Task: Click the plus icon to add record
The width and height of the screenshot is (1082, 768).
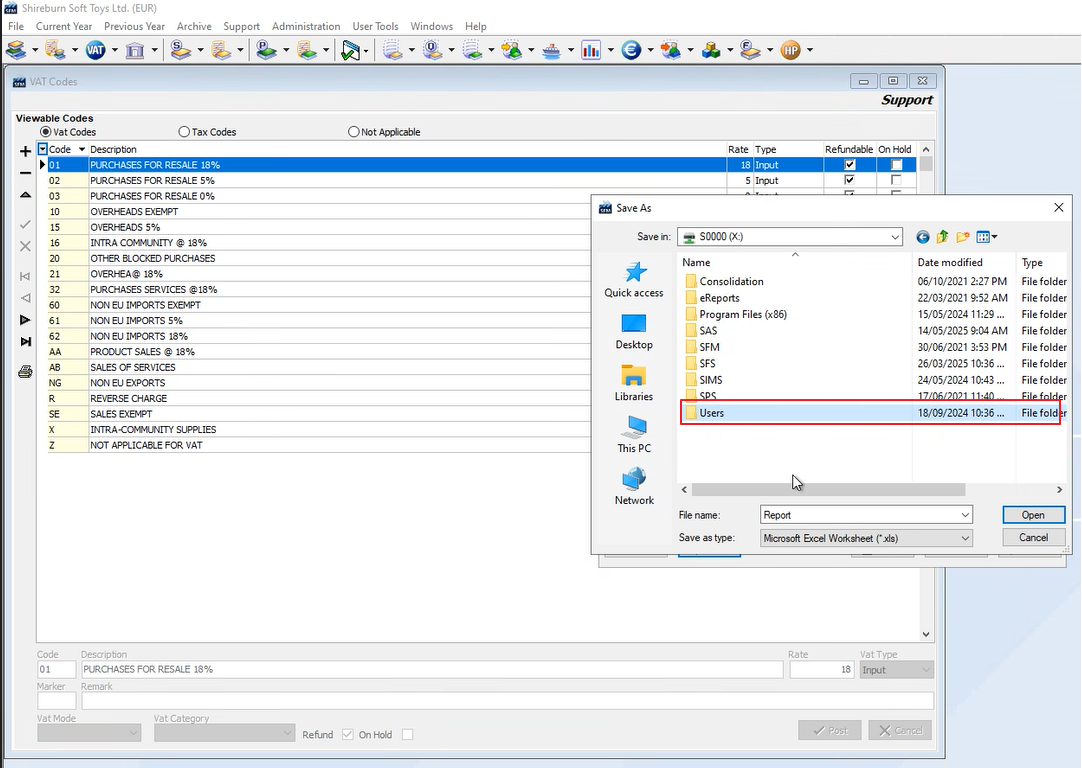Action: click(26, 152)
